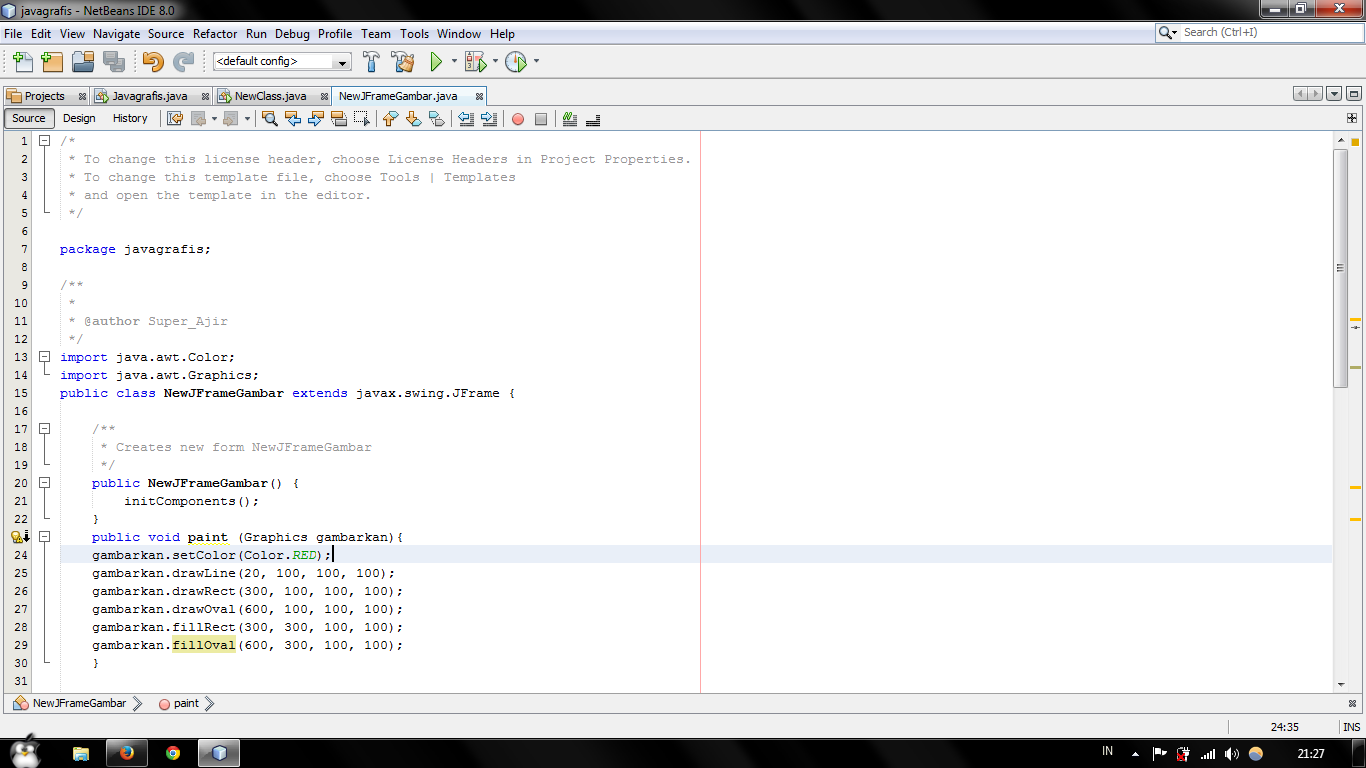Switch editor to History view
The image size is (1366, 768).
130,118
